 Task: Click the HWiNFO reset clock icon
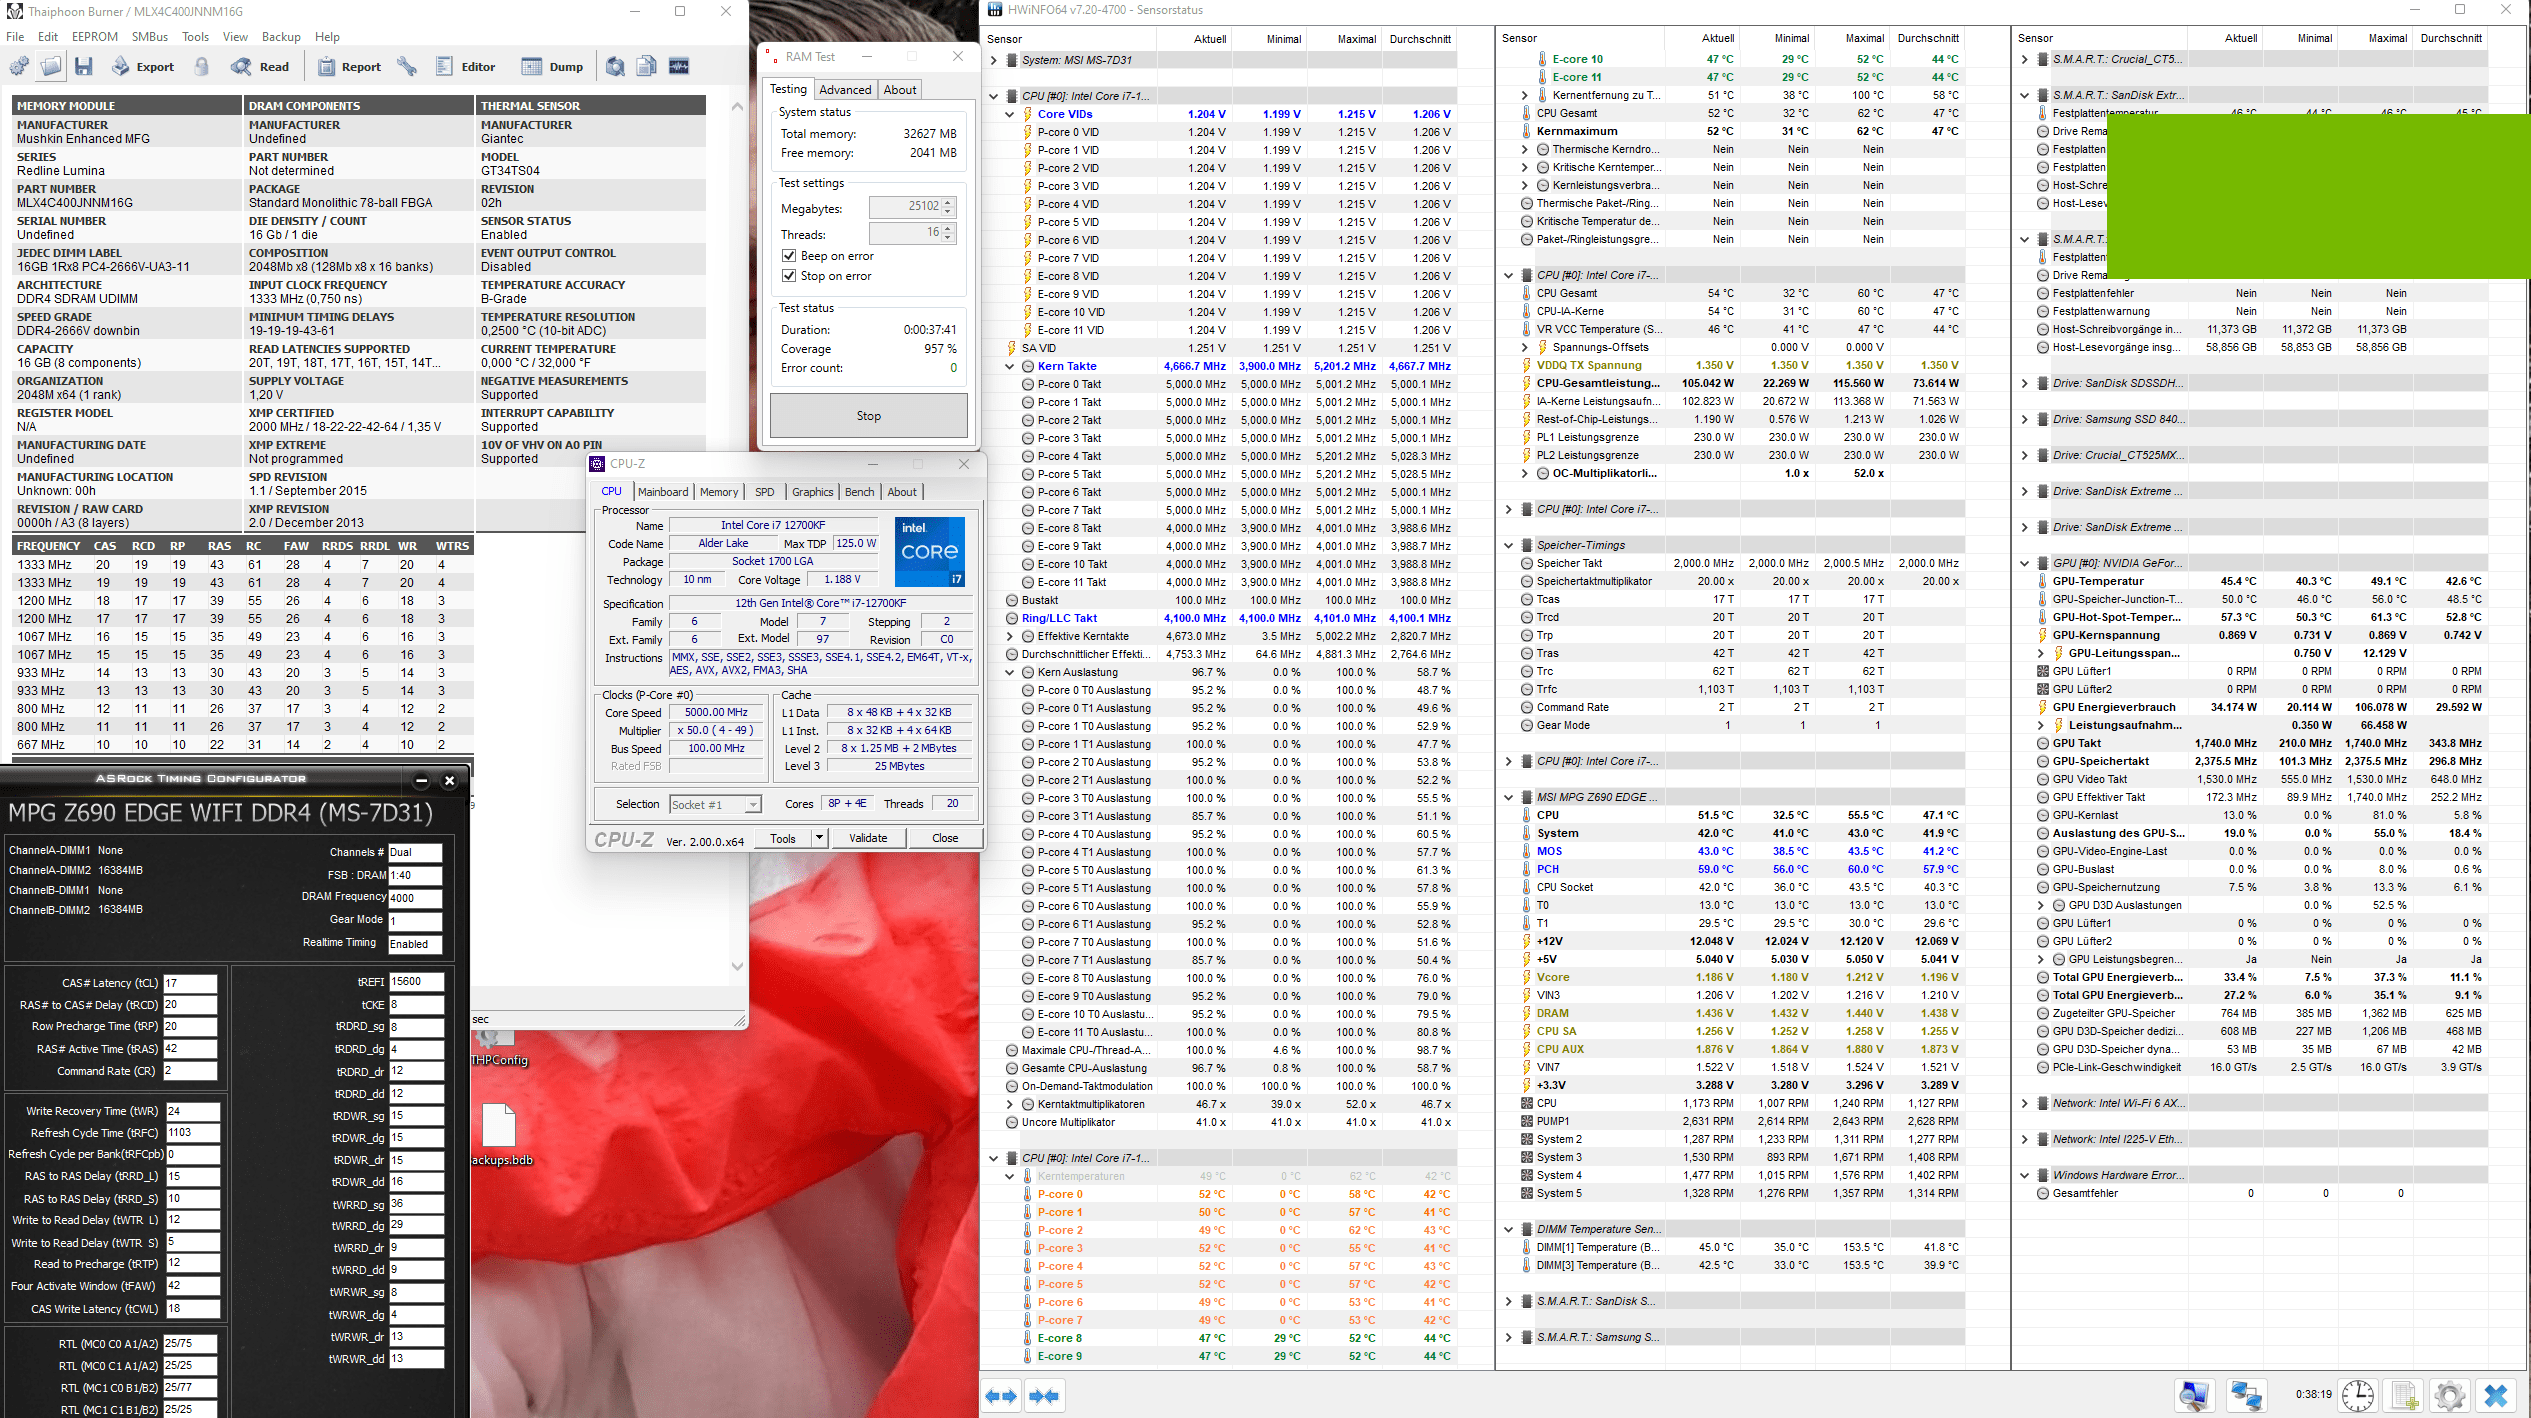[x=2357, y=1396]
